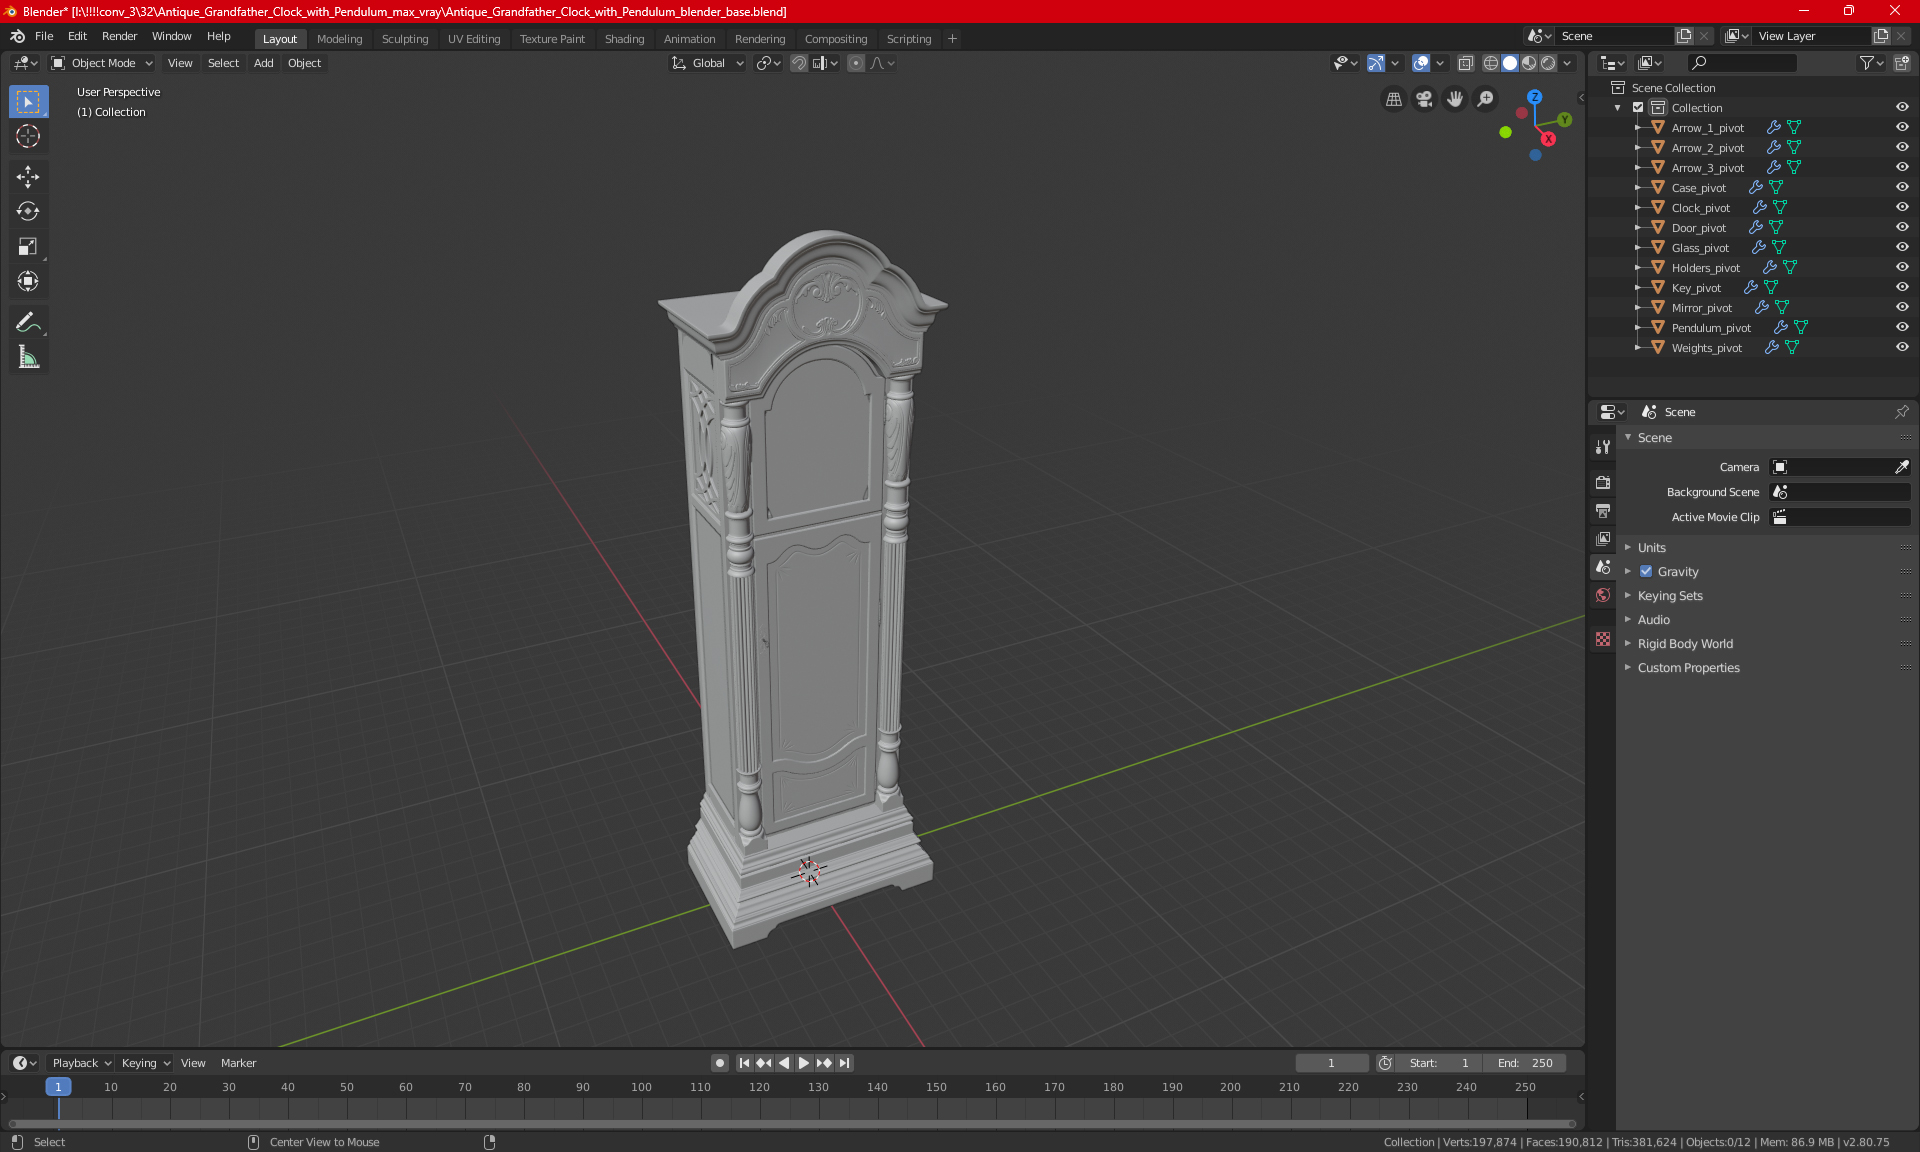Toggle auto keying record button

coord(719,1063)
